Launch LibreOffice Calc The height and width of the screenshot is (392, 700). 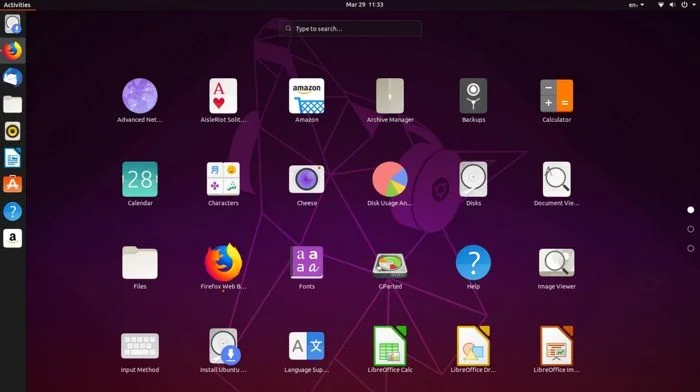tap(390, 346)
